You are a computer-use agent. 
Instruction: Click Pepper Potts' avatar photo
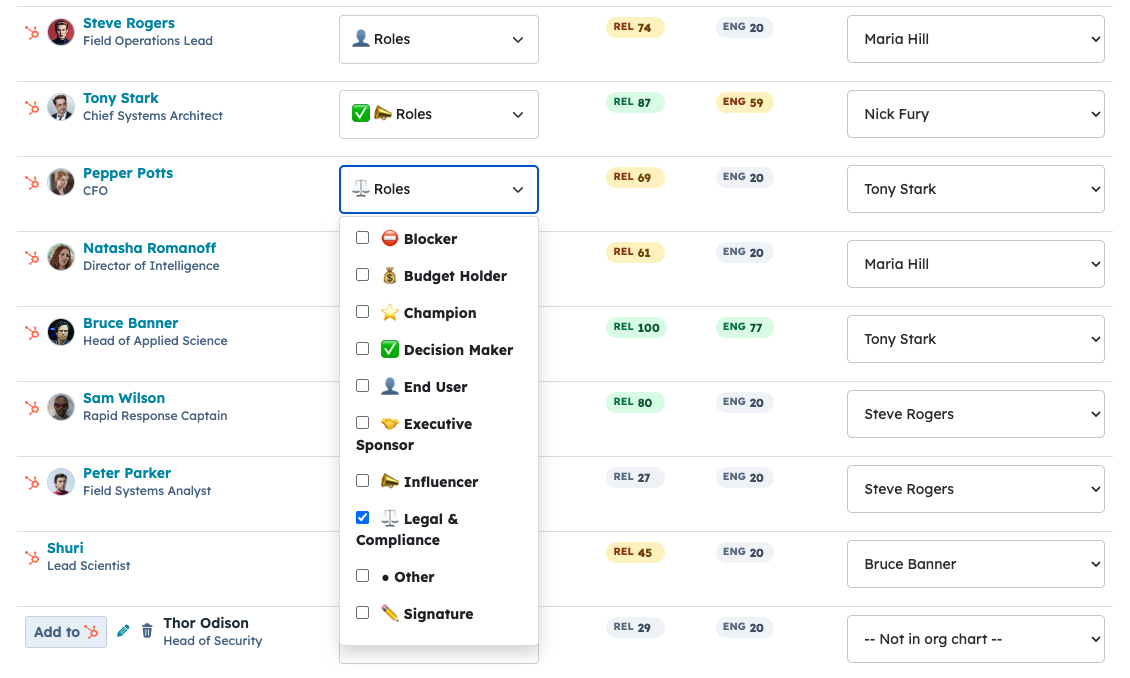pos(61,182)
